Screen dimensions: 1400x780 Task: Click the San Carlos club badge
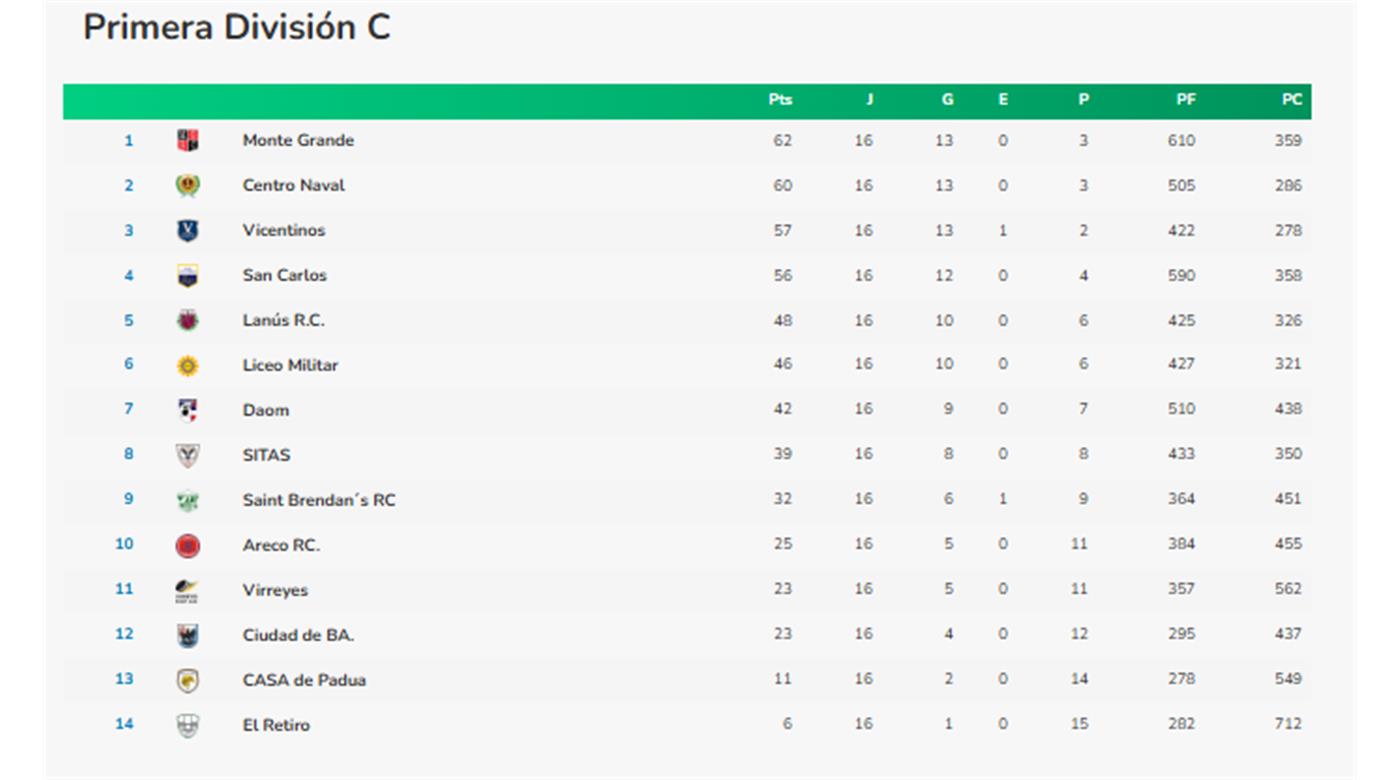tap(188, 276)
